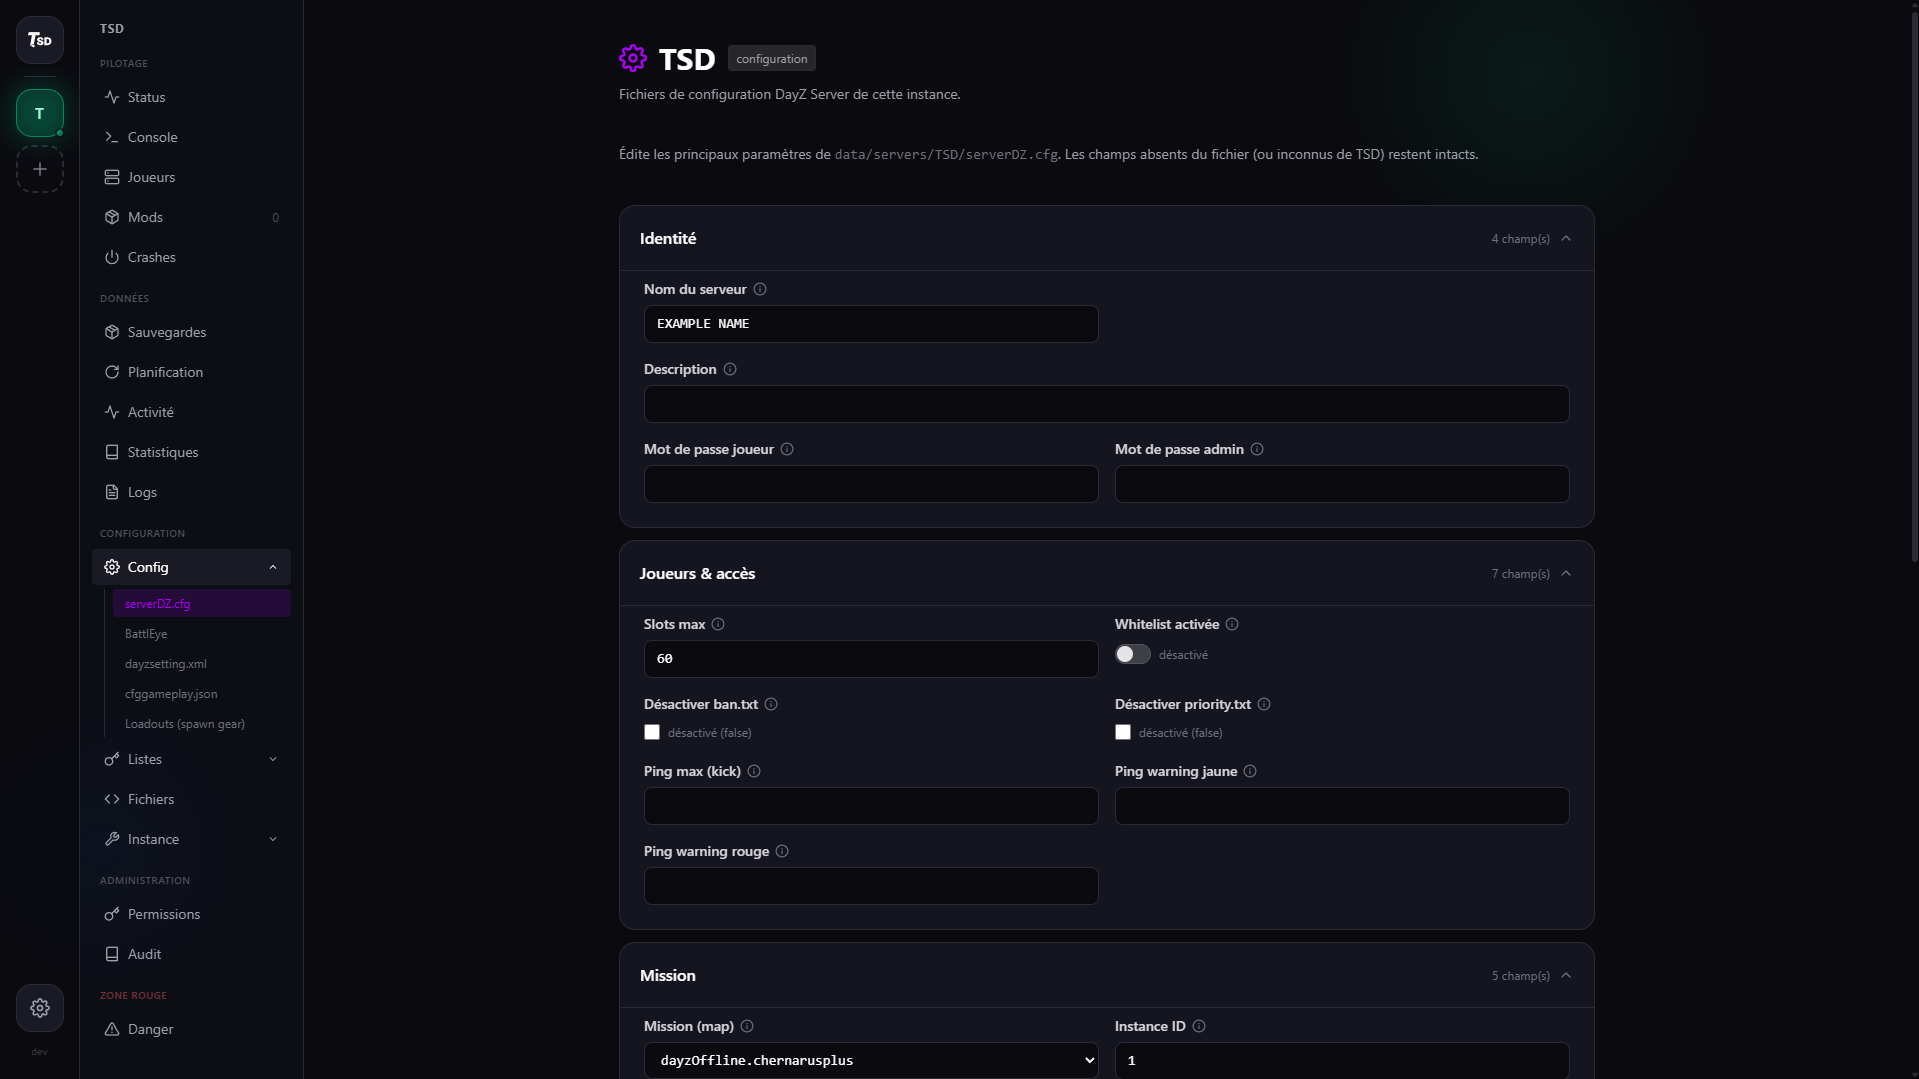This screenshot has width=1919, height=1079.
Task: Click the Ping warning rouge field
Action: click(x=871, y=886)
